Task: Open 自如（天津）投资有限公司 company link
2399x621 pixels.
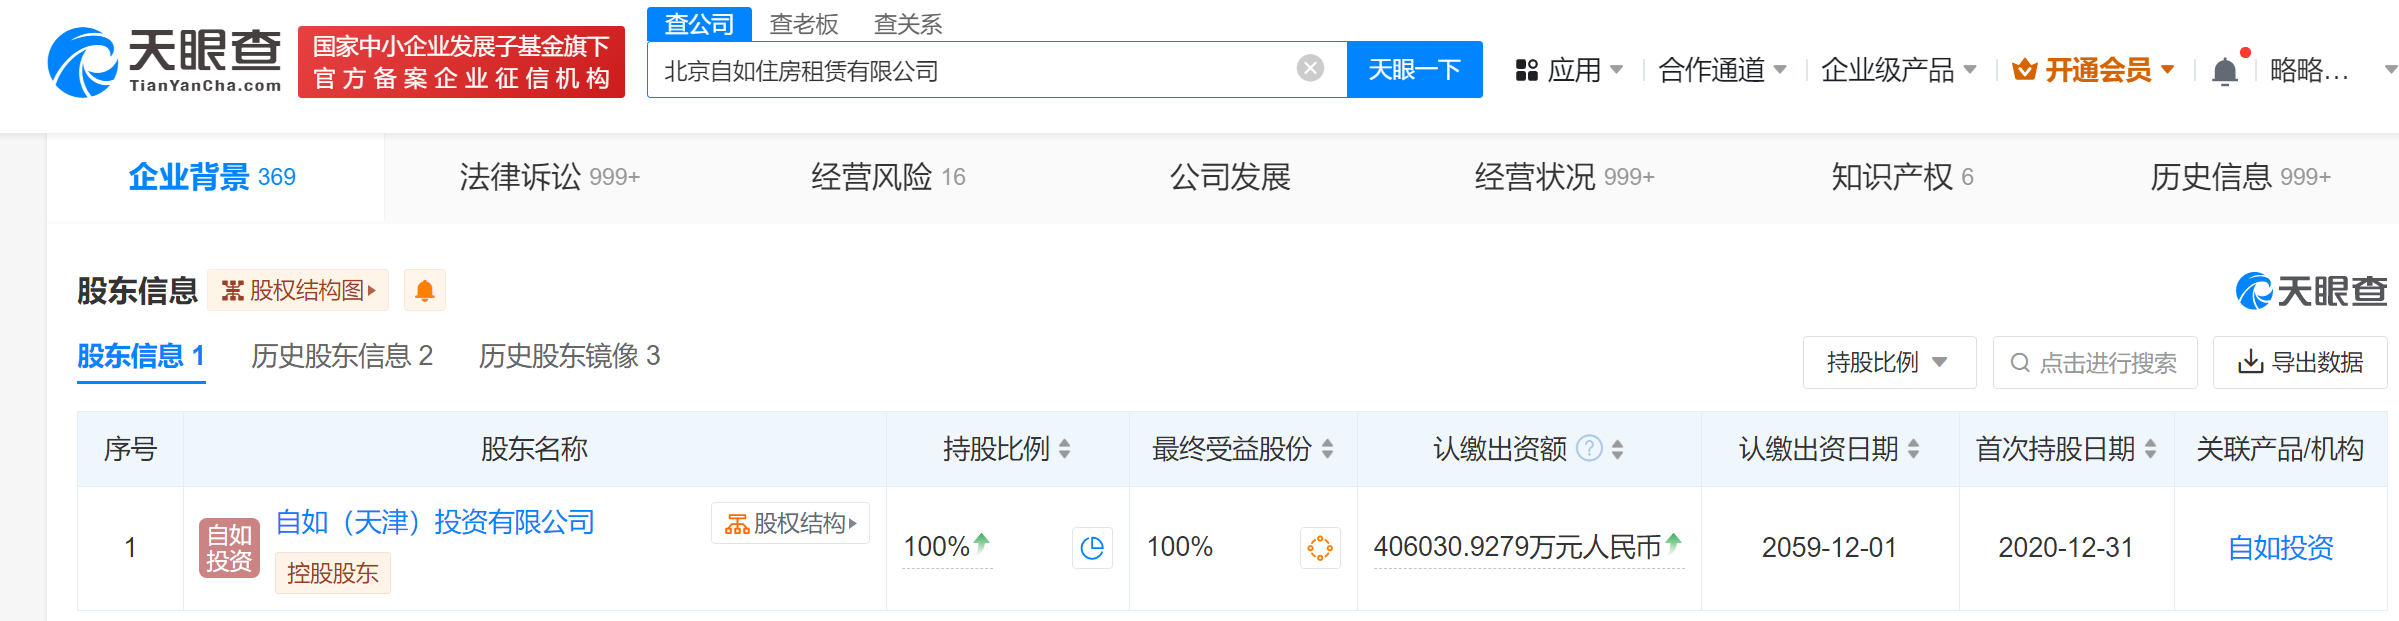Action: (435, 522)
